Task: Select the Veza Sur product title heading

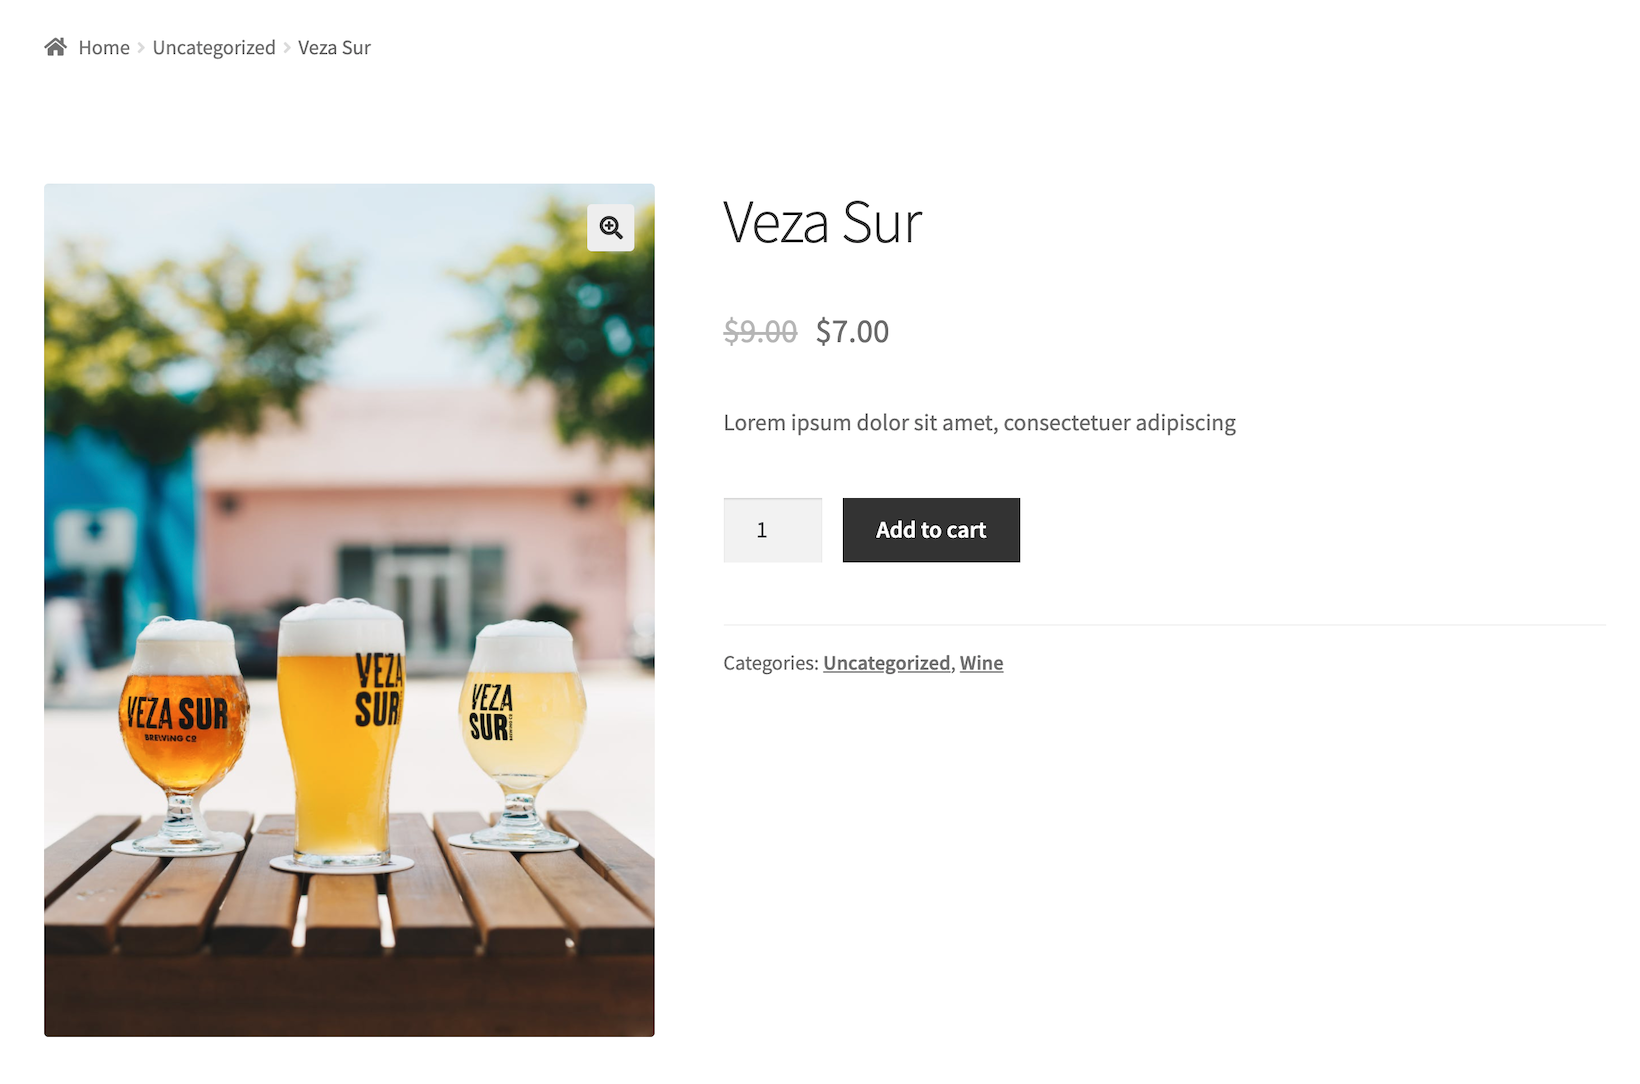Action: (x=822, y=222)
